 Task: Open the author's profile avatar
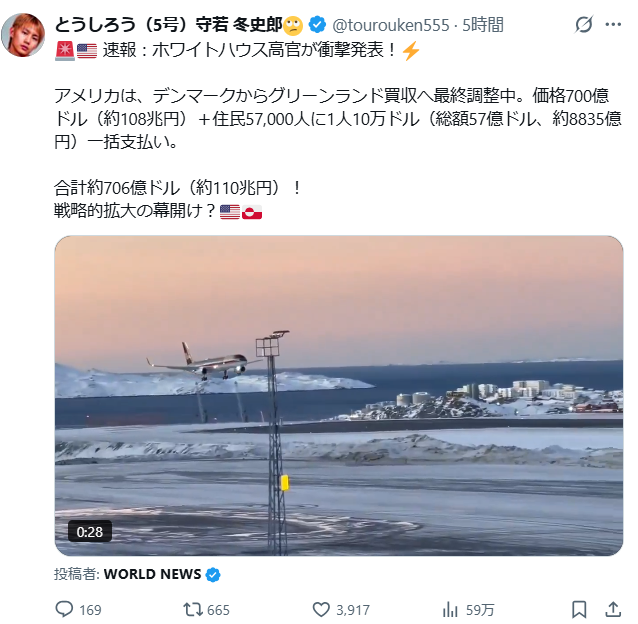point(23,35)
